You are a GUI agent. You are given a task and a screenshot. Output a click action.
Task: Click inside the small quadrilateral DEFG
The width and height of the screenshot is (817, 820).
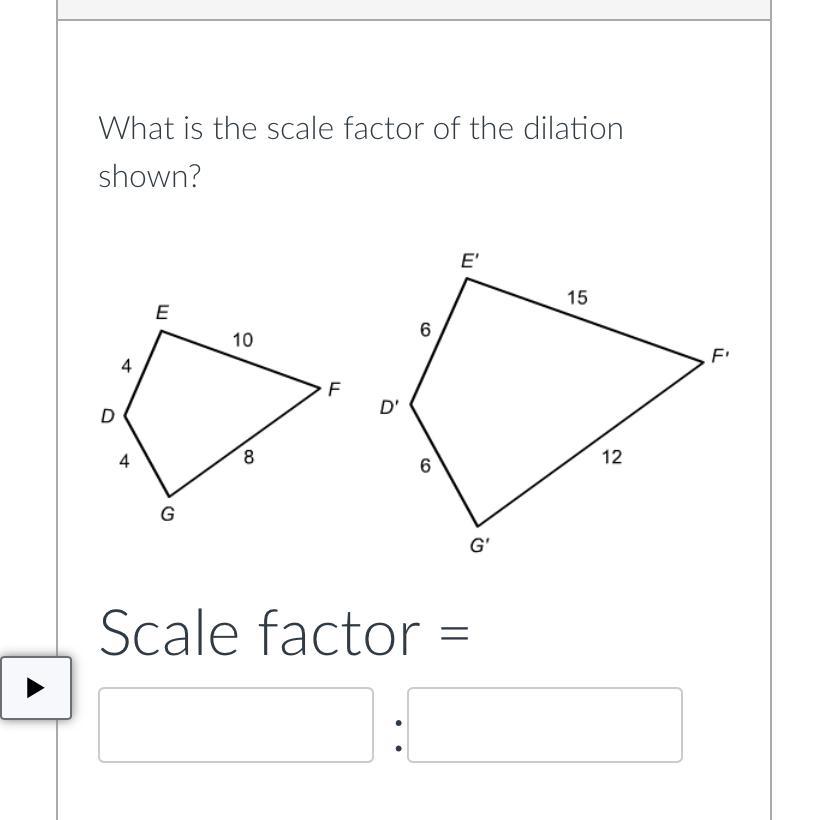[210, 410]
